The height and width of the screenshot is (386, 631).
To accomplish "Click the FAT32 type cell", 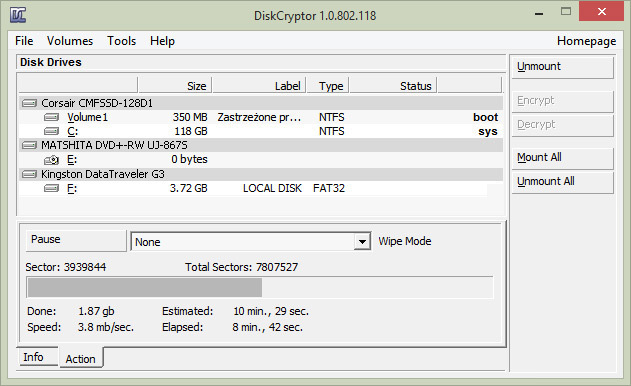I will pos(329,188).
